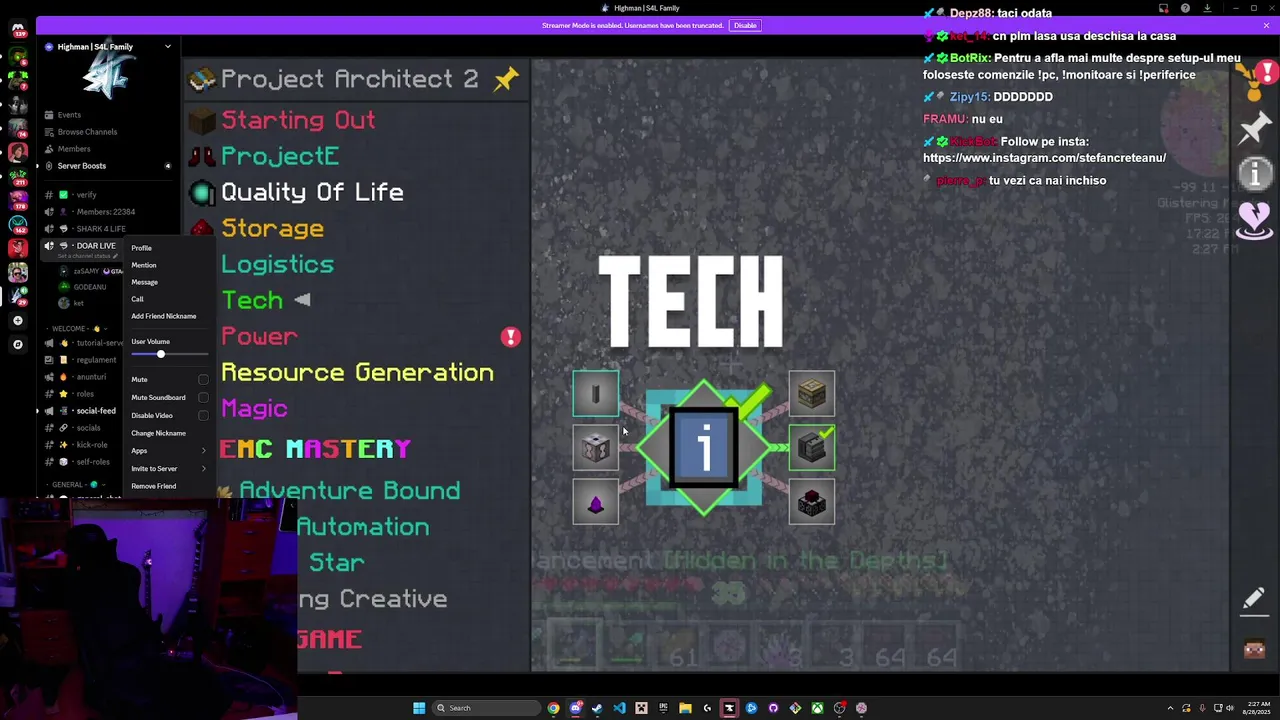This screenshot has width=1280, height=720.
Task: Open Discover servers compass icon
Action: coord(17,345)
